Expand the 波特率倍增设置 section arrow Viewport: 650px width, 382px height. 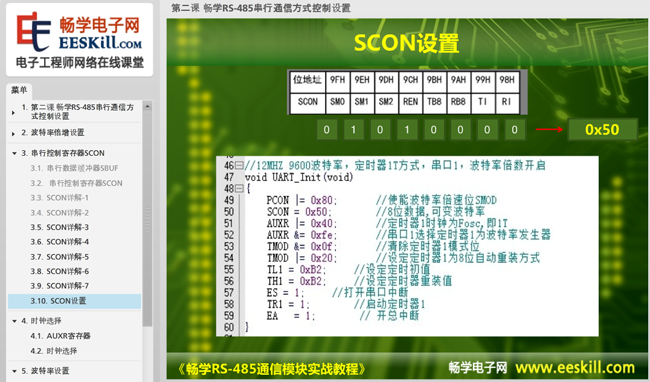13,133
